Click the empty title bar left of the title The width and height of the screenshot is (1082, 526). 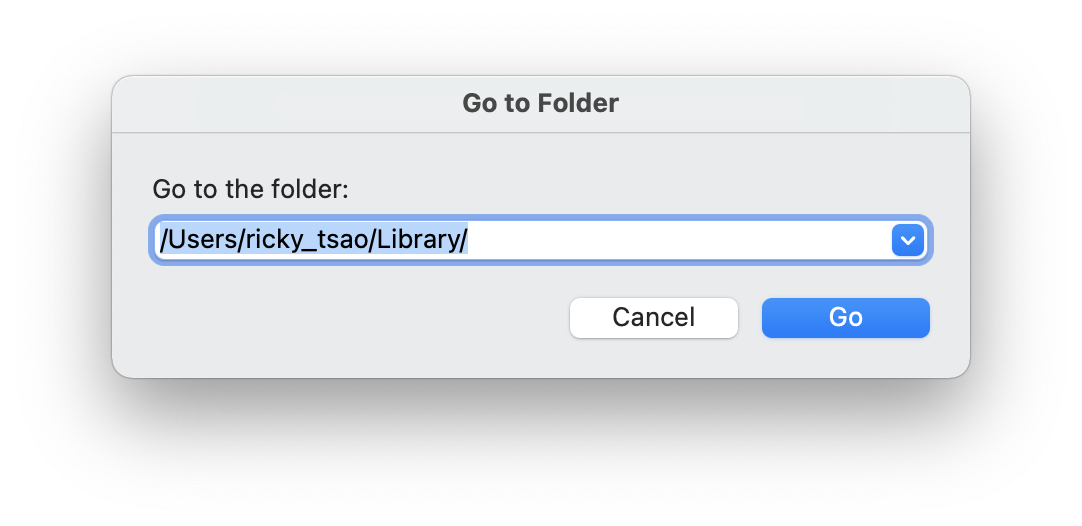[286, 104]
